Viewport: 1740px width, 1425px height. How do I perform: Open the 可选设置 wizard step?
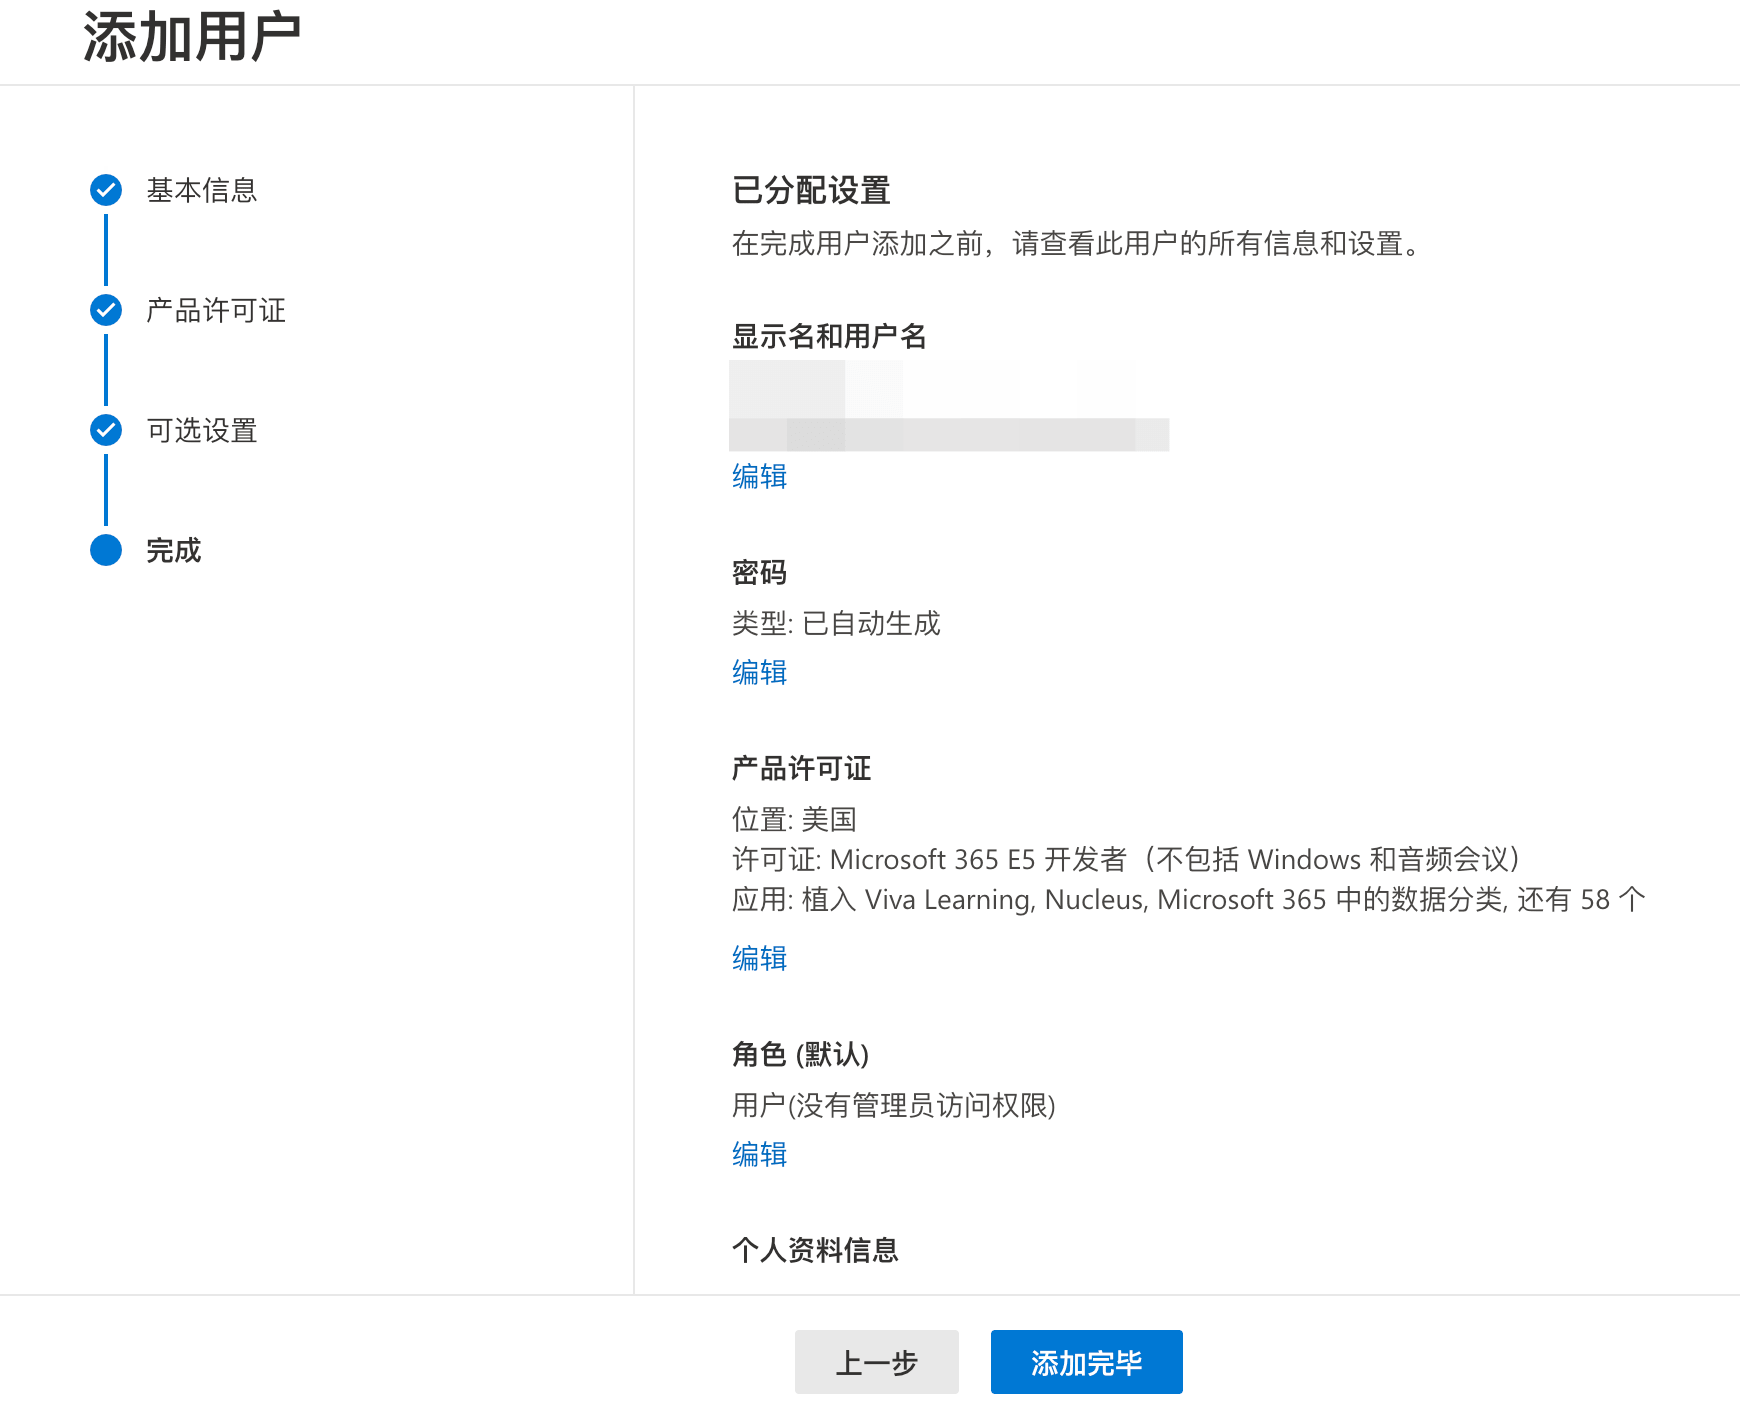[201, 430]
